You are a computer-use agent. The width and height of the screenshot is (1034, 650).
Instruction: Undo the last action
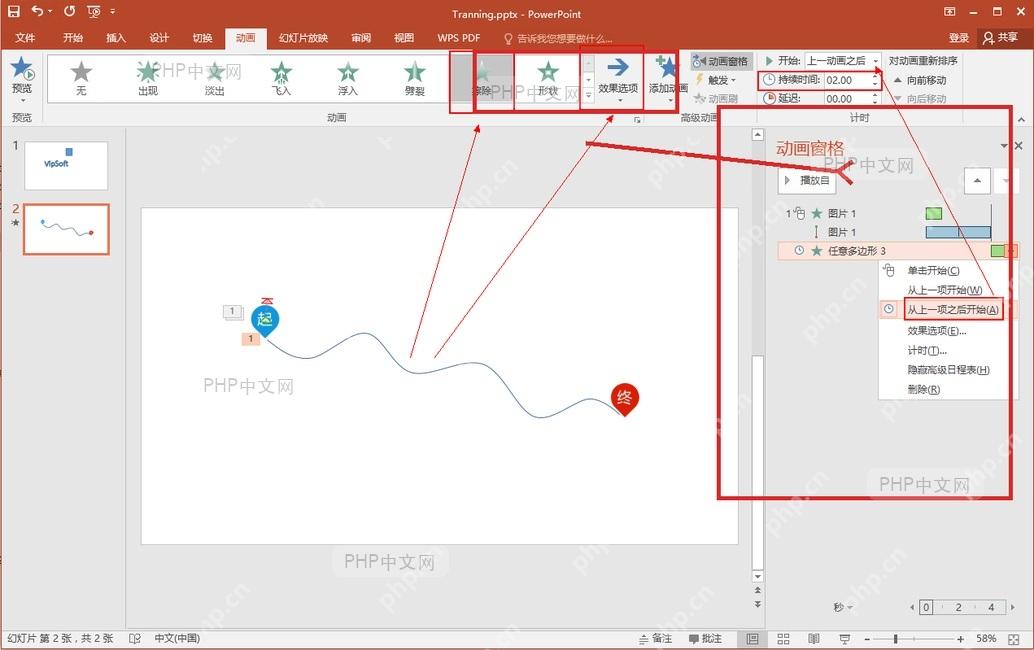click(38, 11)
